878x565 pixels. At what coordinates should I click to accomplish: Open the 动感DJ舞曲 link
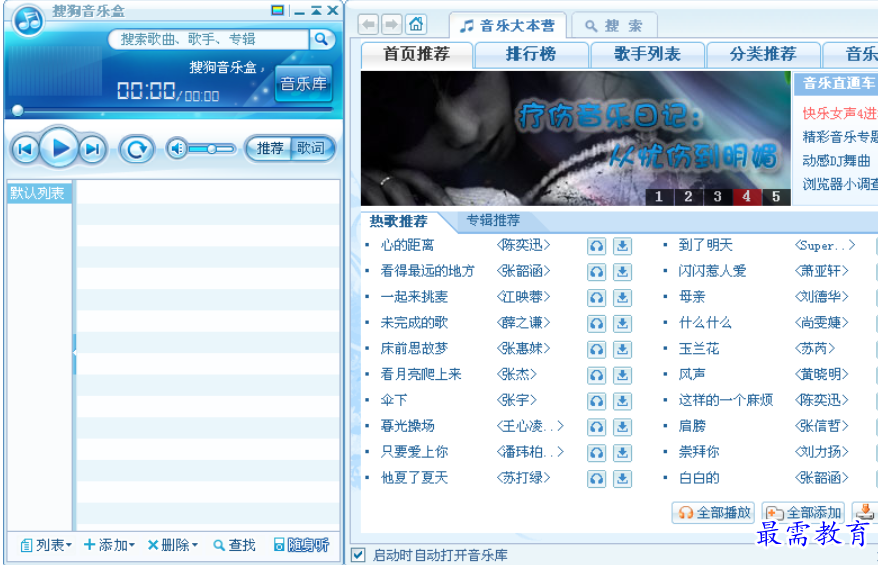[837, 161]
